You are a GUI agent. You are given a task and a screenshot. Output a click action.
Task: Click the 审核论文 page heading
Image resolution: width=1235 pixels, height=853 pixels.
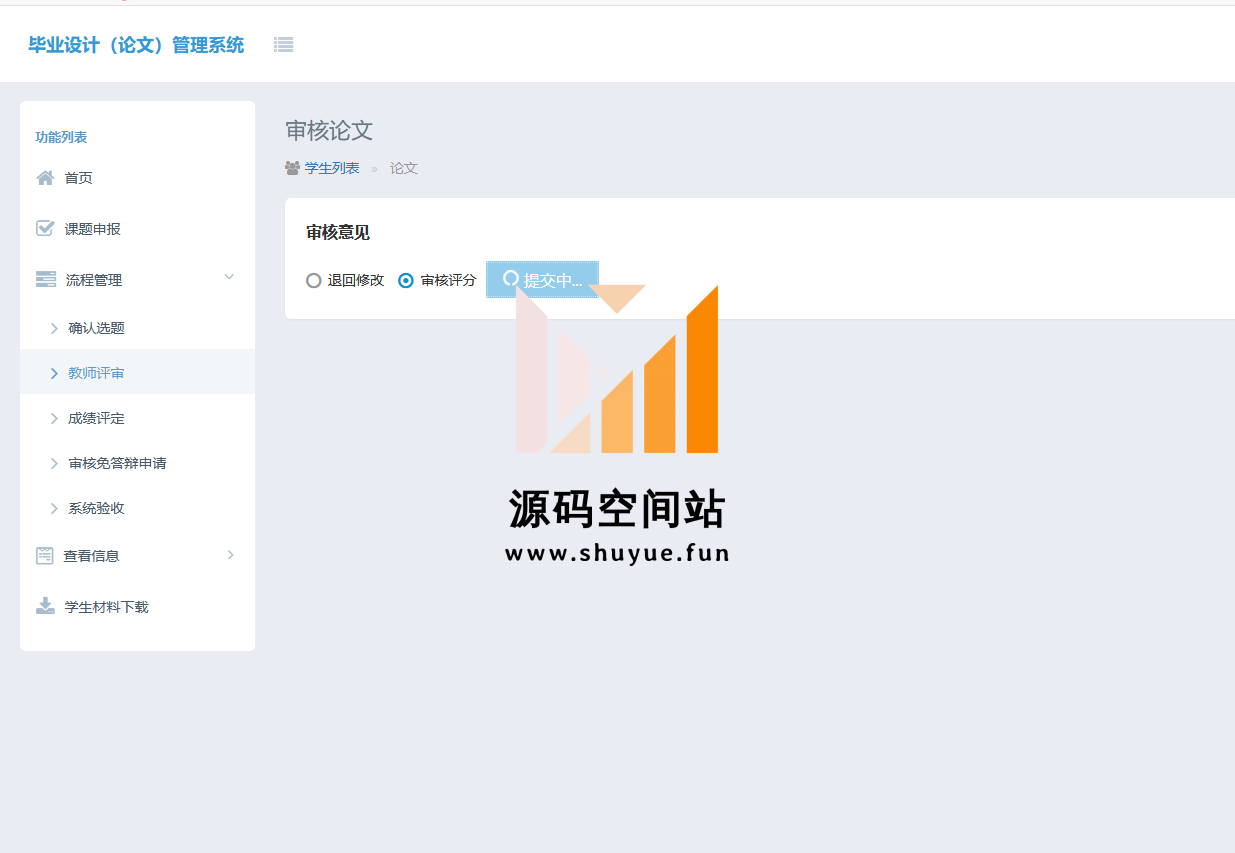click(x=329, y=130)
